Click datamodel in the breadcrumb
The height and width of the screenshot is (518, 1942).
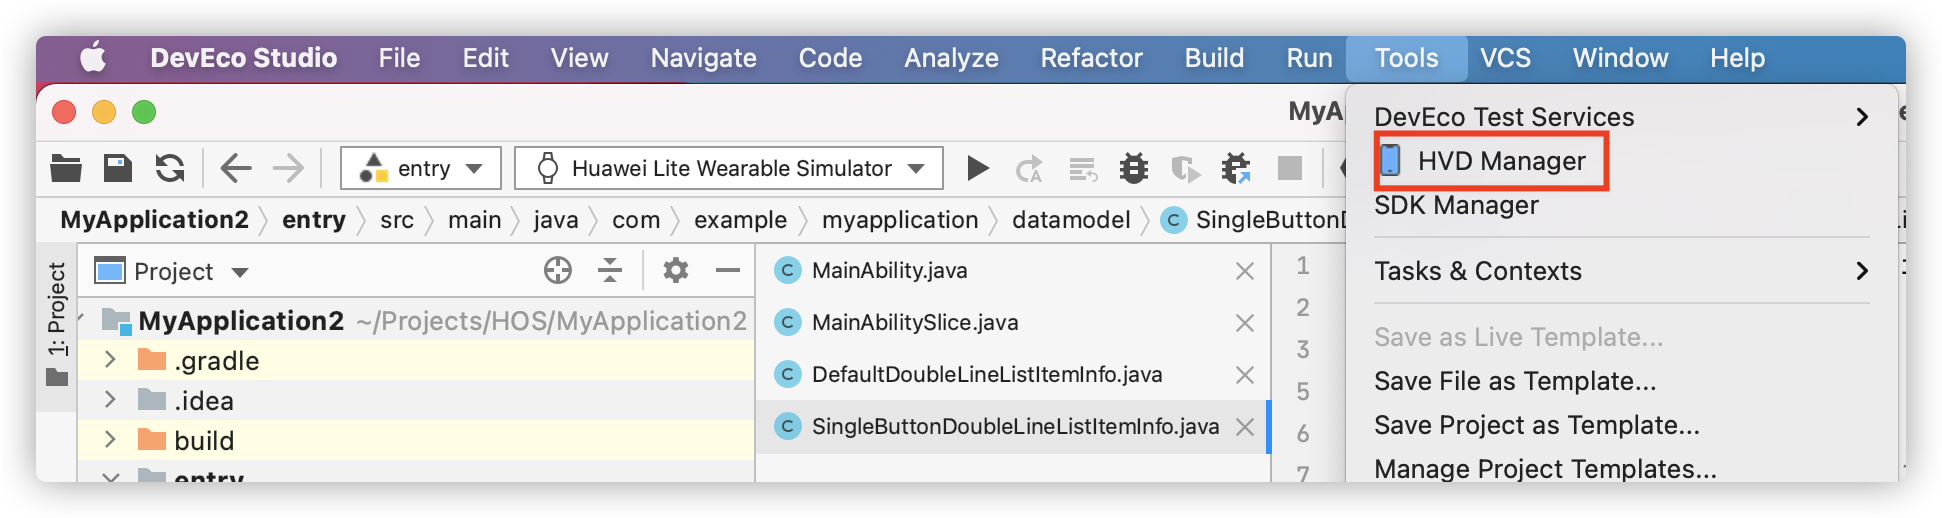point(1071,220)
